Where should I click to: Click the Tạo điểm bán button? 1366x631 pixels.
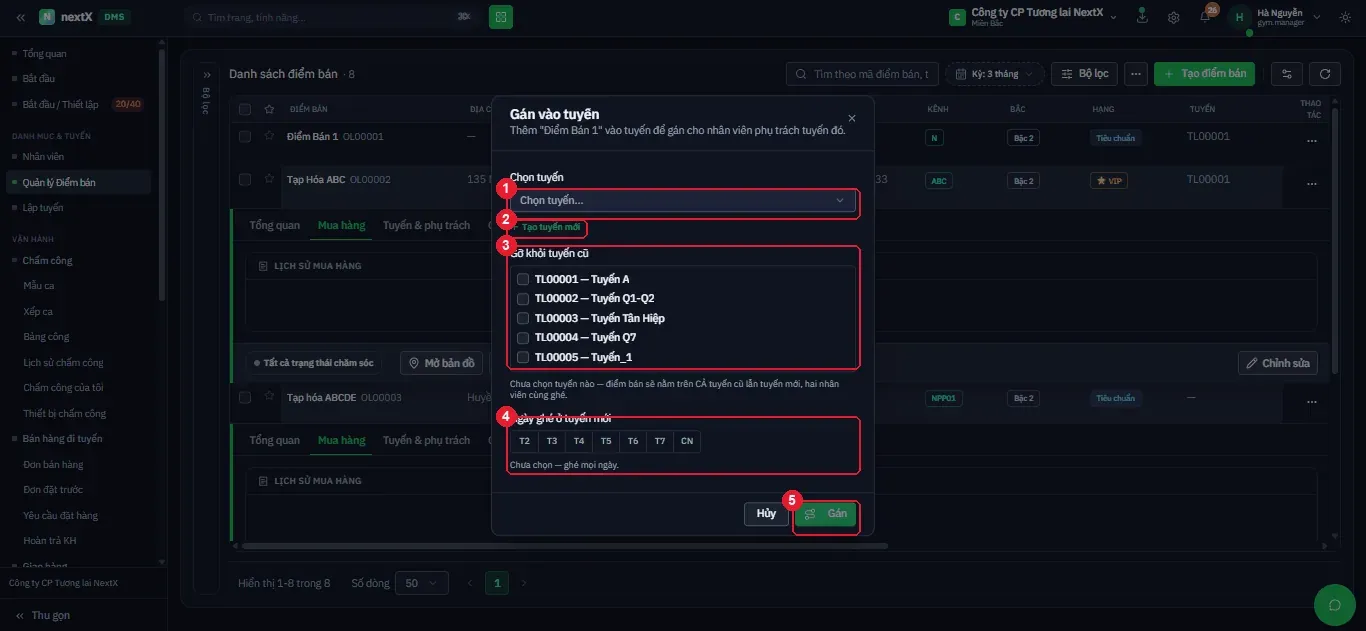[1204, 74]
